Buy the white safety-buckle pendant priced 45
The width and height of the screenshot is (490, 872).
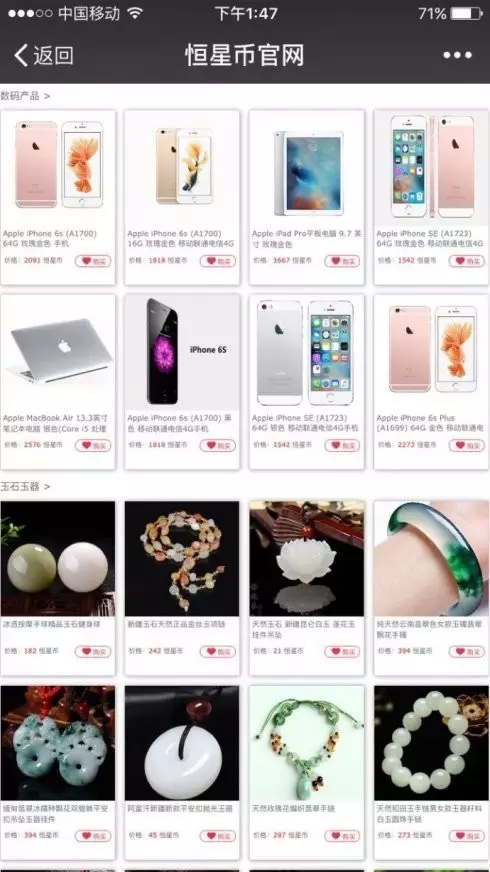pos(217,836)
